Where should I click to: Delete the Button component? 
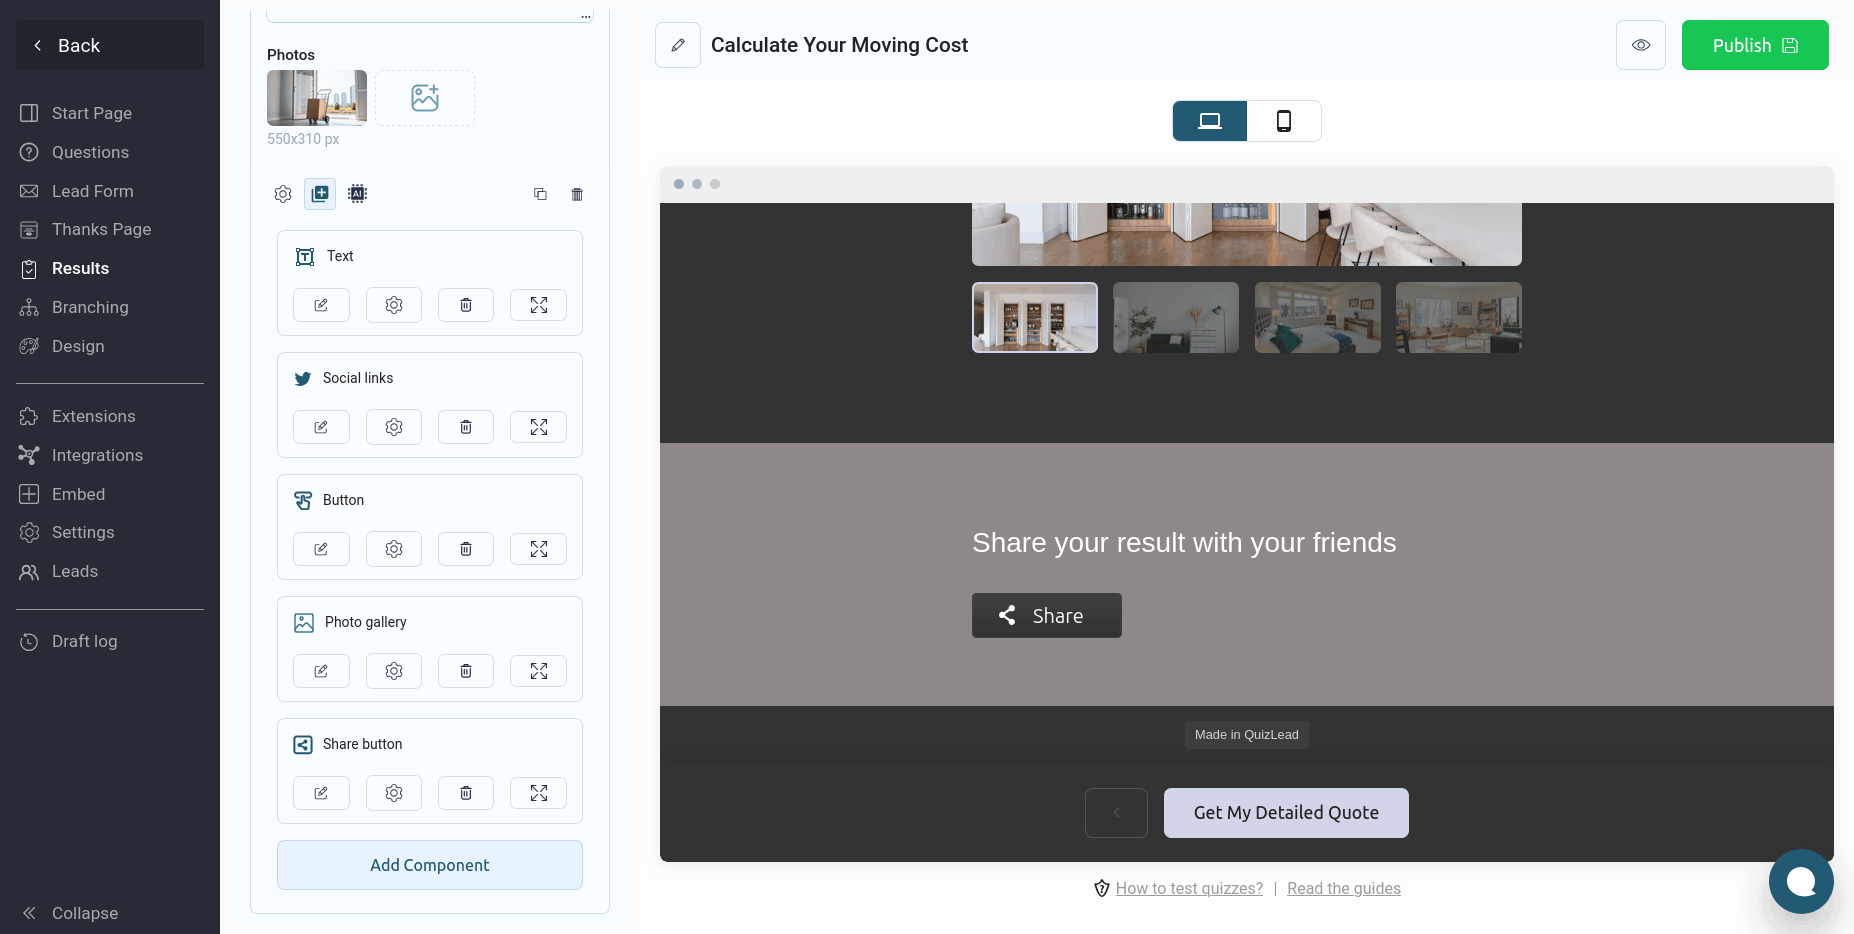[466, 549]
